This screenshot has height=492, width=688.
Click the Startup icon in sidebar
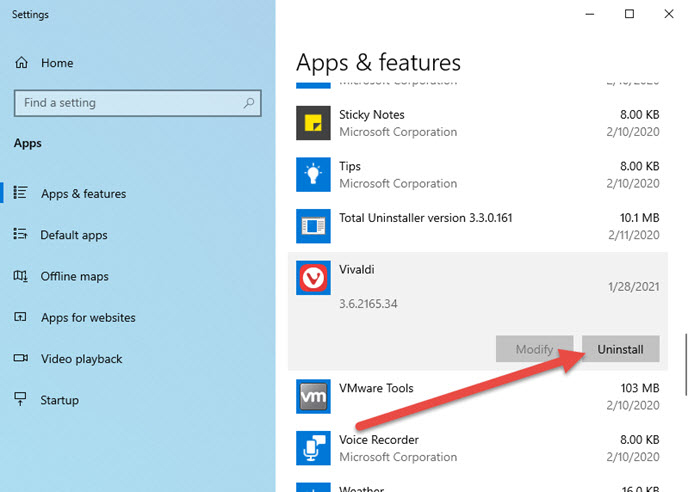(x=20, y=399)
